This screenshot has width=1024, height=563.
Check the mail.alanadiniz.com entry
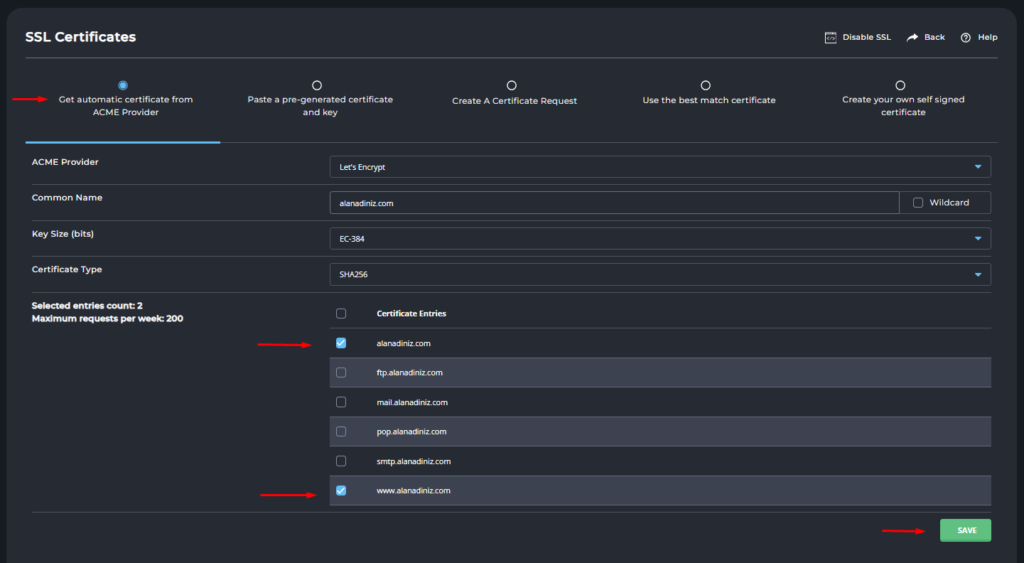coord(341,402)
